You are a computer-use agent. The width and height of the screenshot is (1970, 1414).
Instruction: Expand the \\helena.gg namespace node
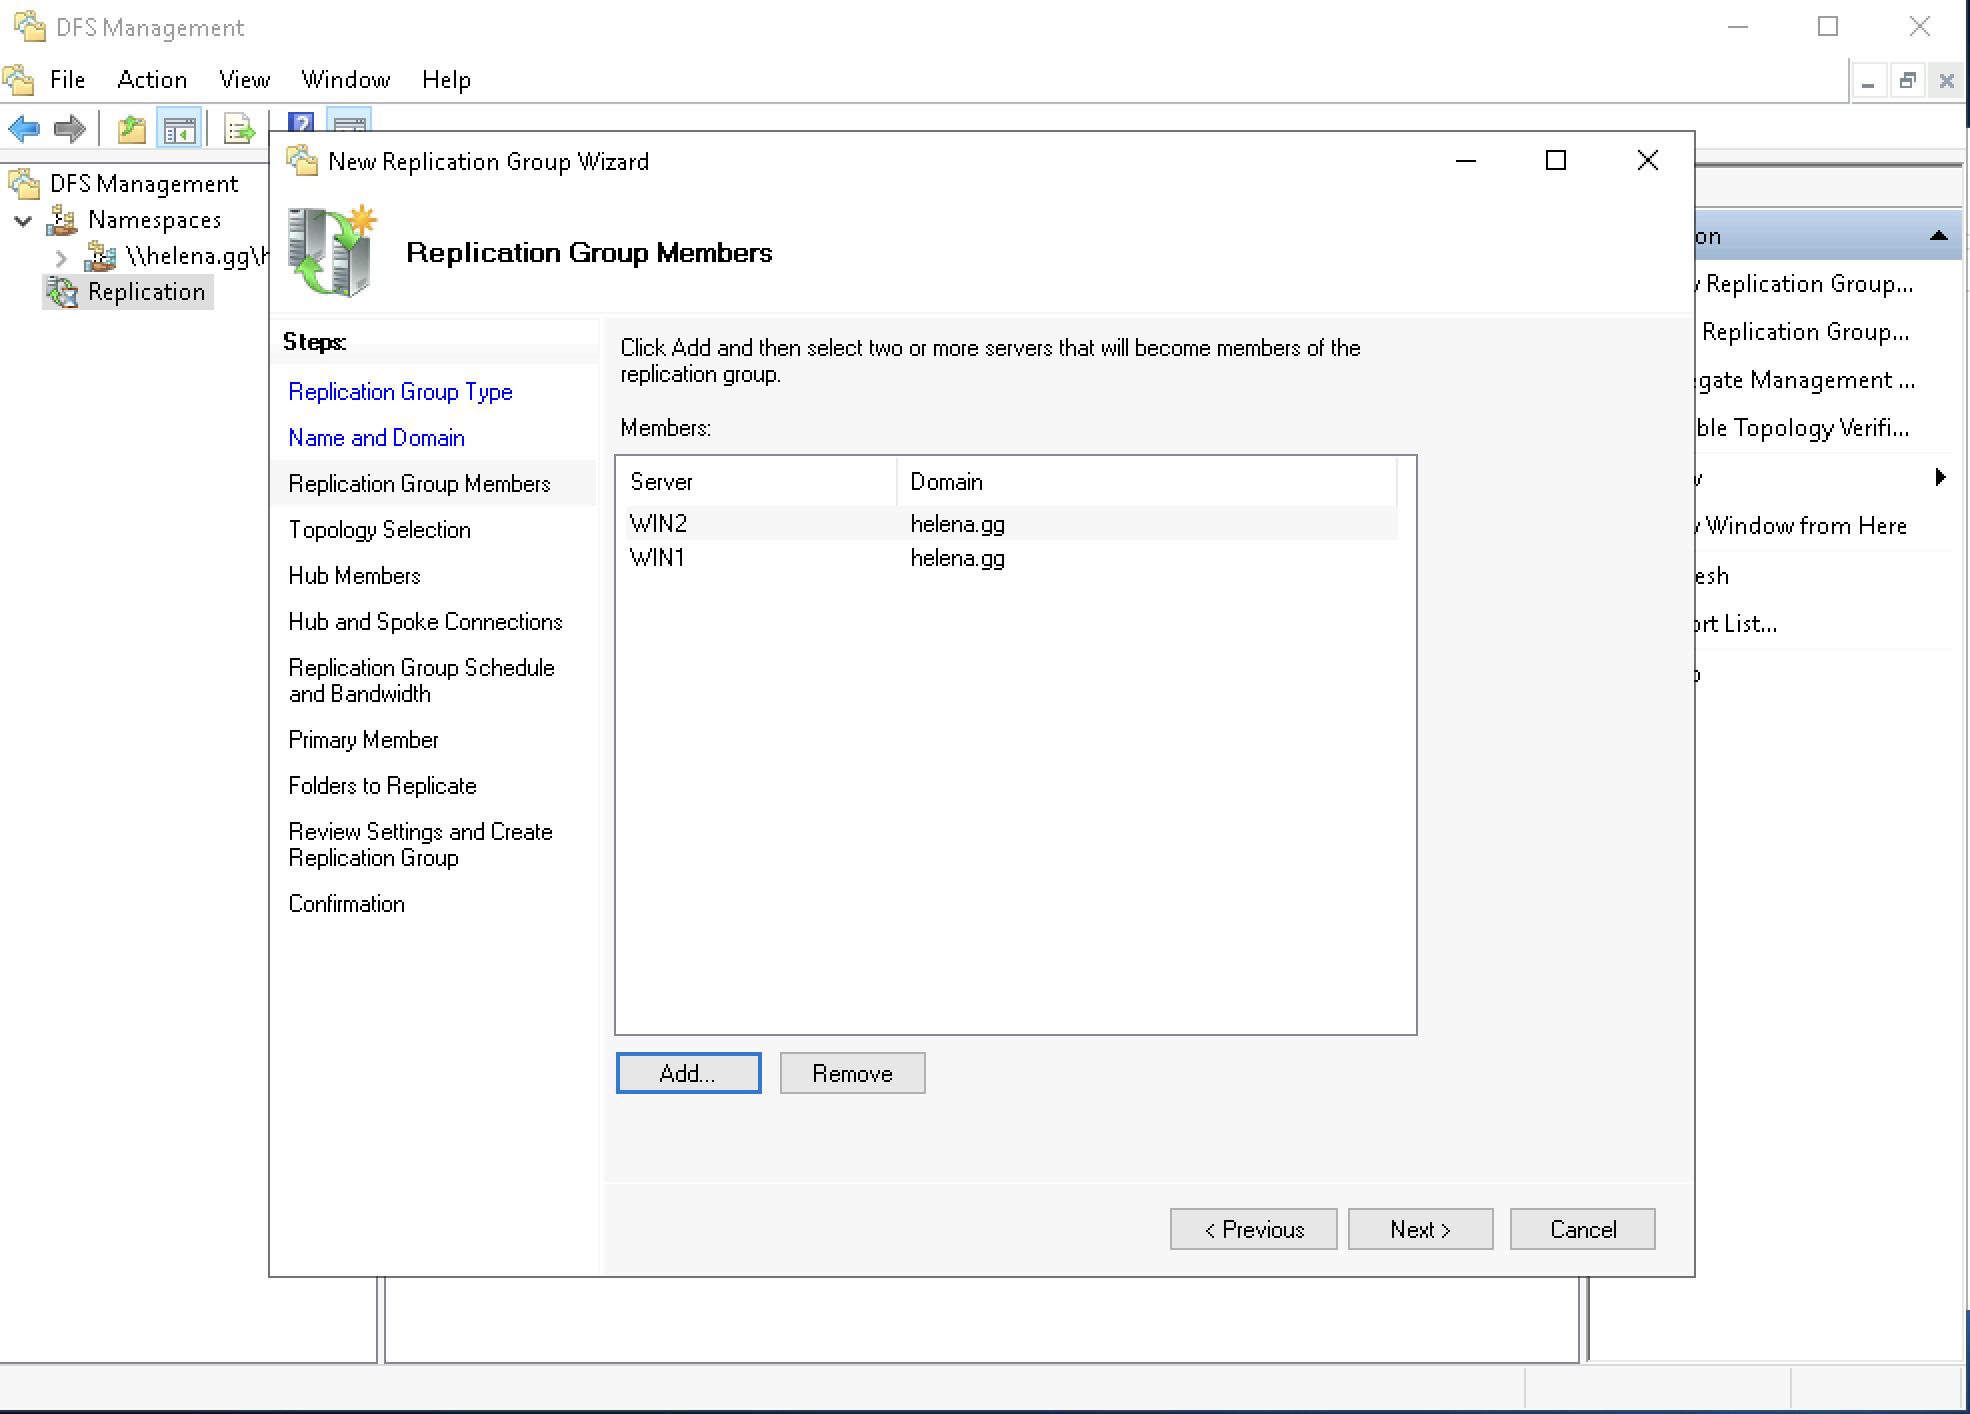[61, 257]
